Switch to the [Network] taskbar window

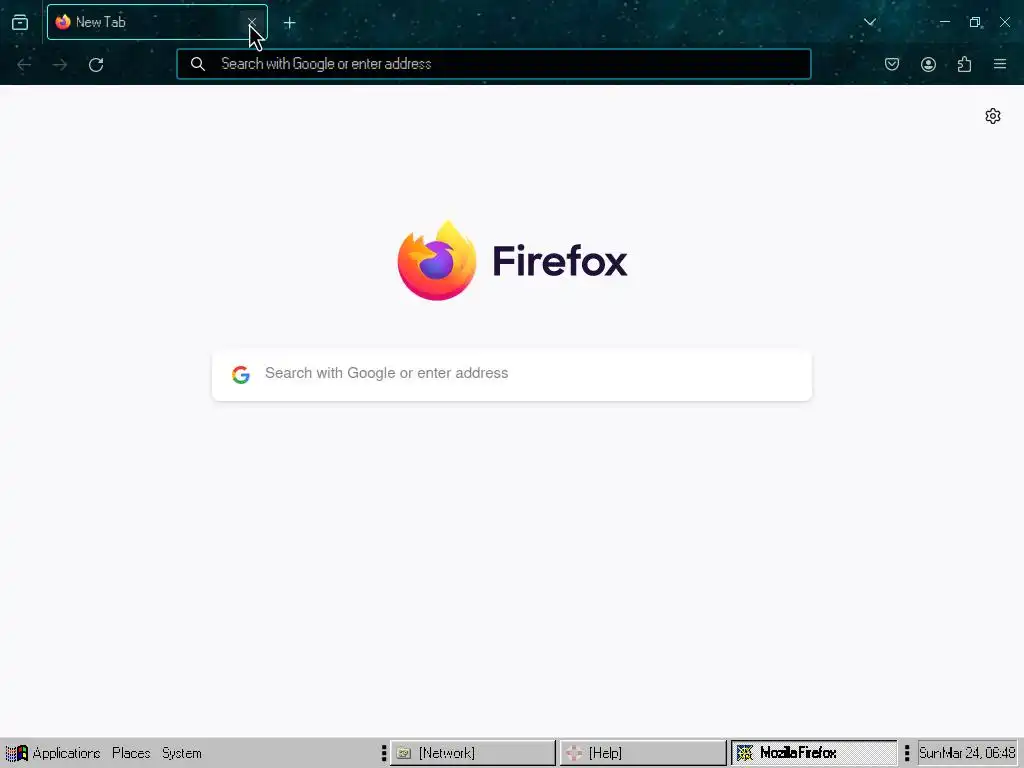473,753
